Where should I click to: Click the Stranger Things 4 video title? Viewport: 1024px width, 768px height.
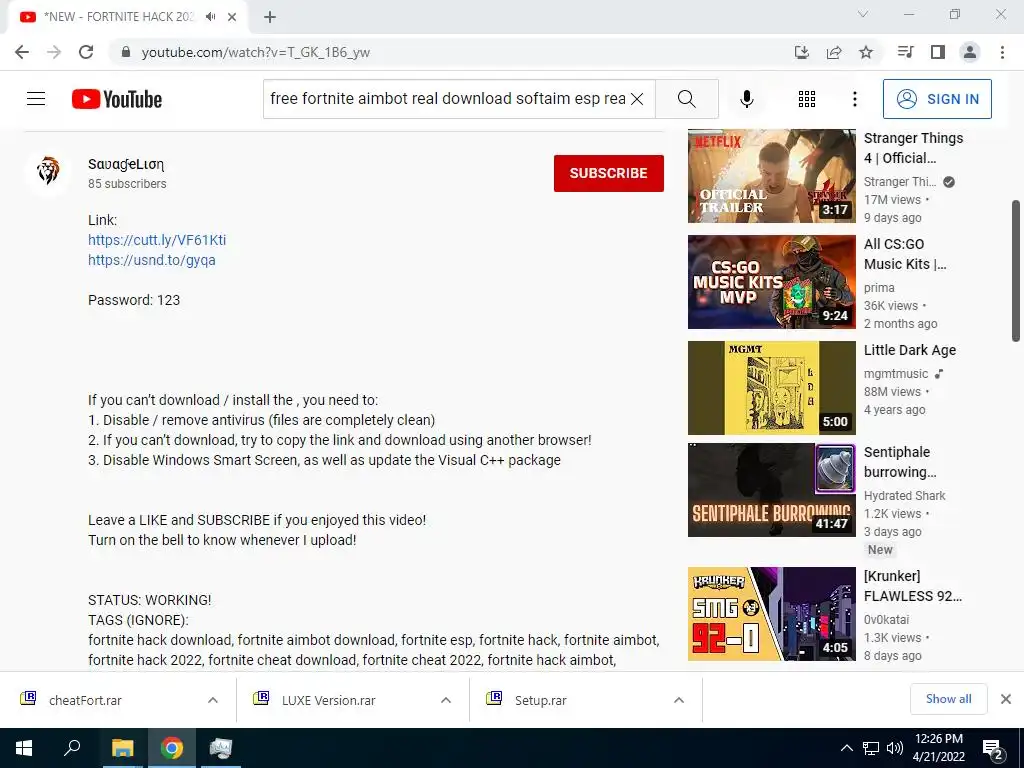[x=913, y=148]
